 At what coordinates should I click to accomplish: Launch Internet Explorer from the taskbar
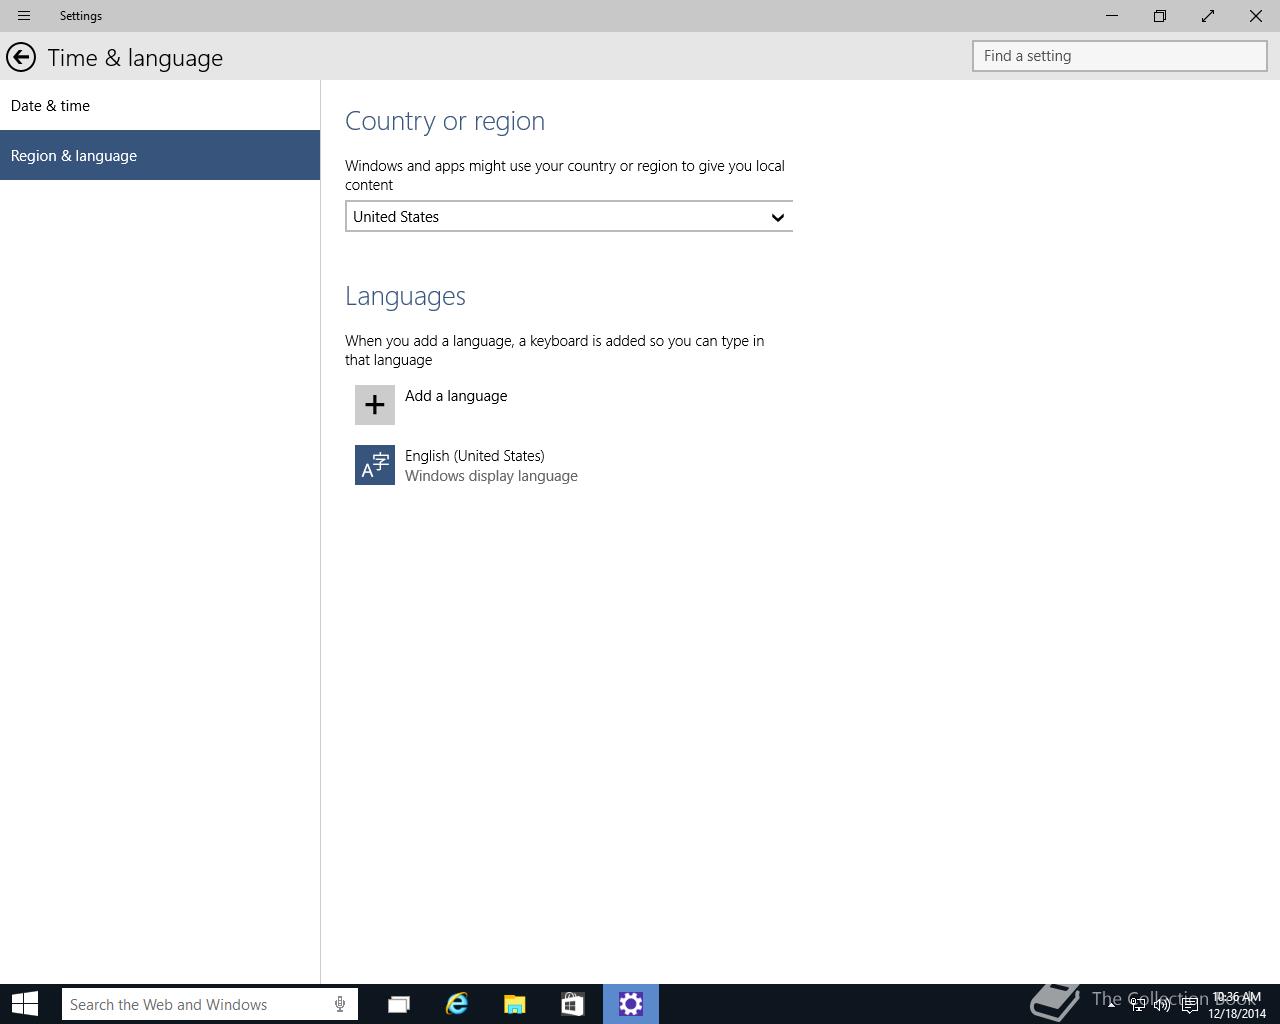[457, 1004]
